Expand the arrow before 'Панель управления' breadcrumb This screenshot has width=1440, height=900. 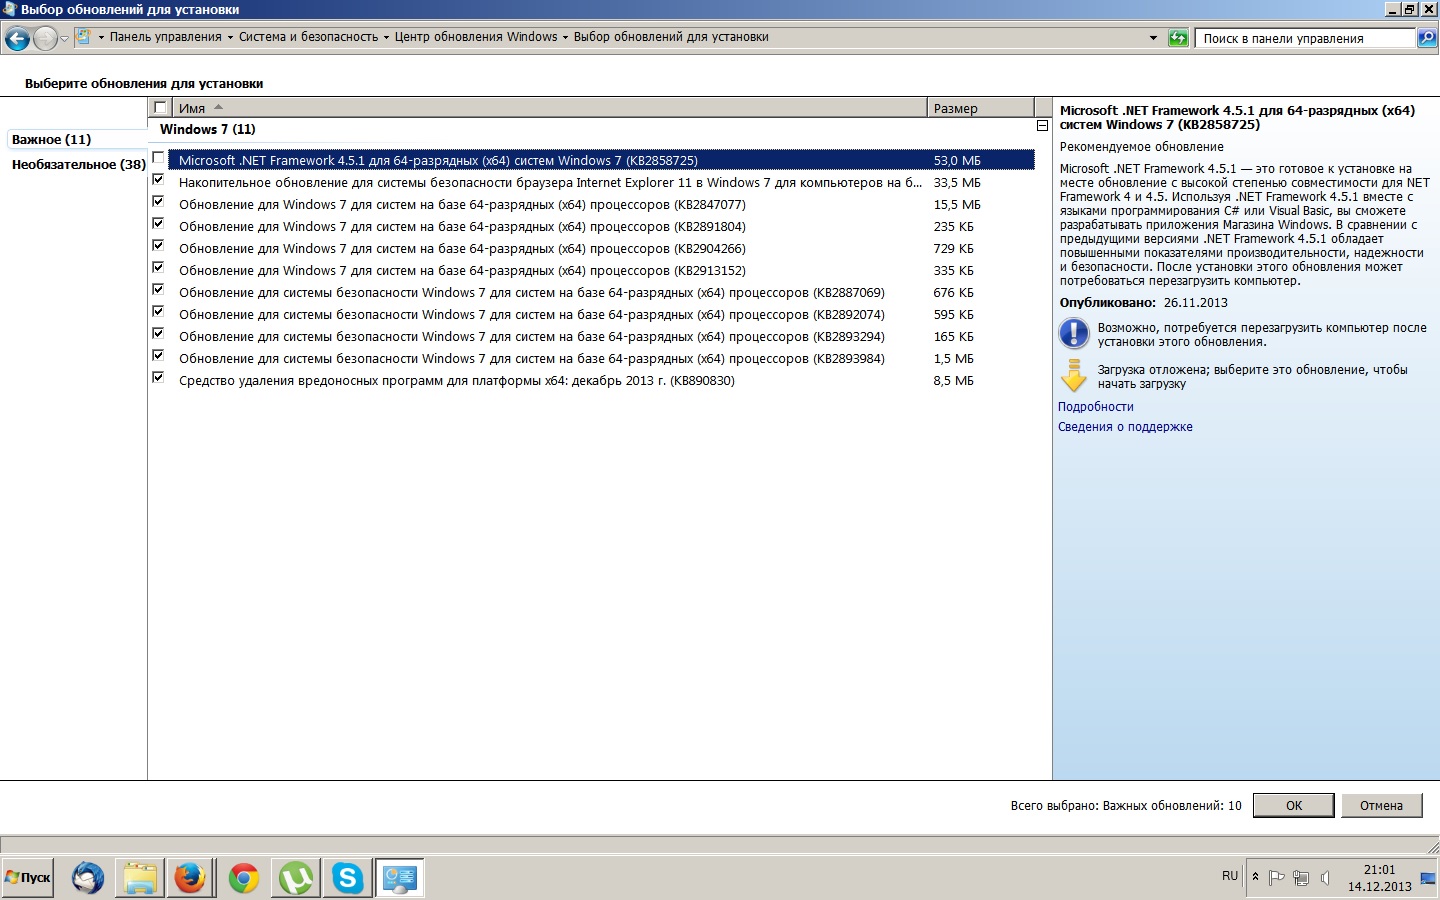[101, 38]
